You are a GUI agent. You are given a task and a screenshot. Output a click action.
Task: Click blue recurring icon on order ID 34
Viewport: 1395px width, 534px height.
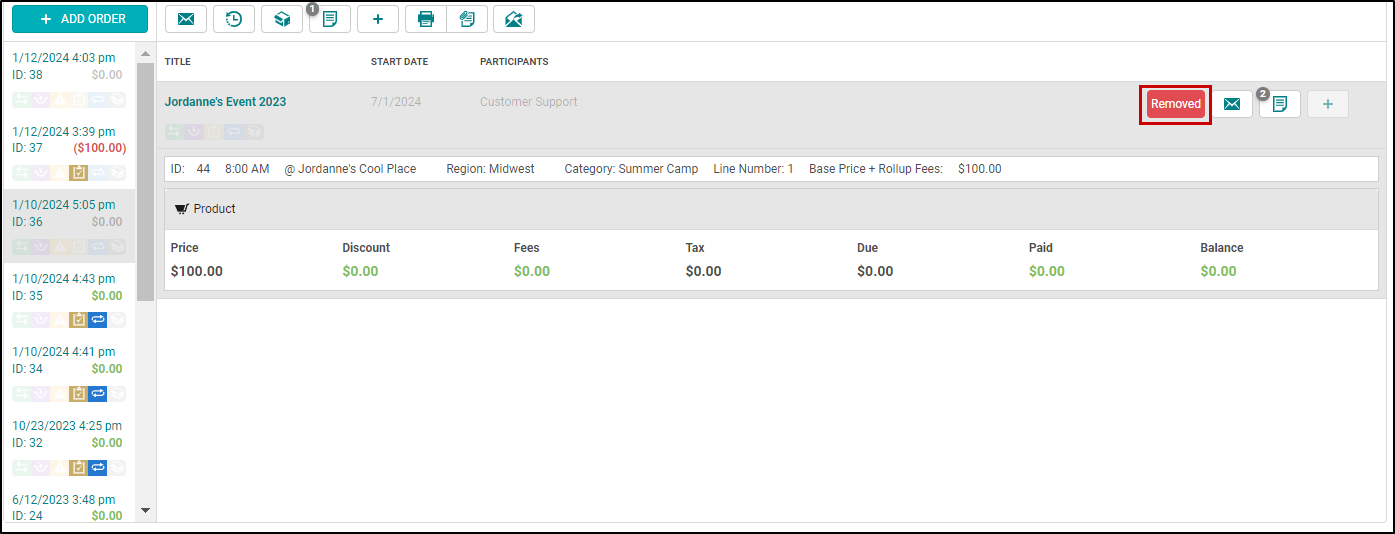[98, 394]
